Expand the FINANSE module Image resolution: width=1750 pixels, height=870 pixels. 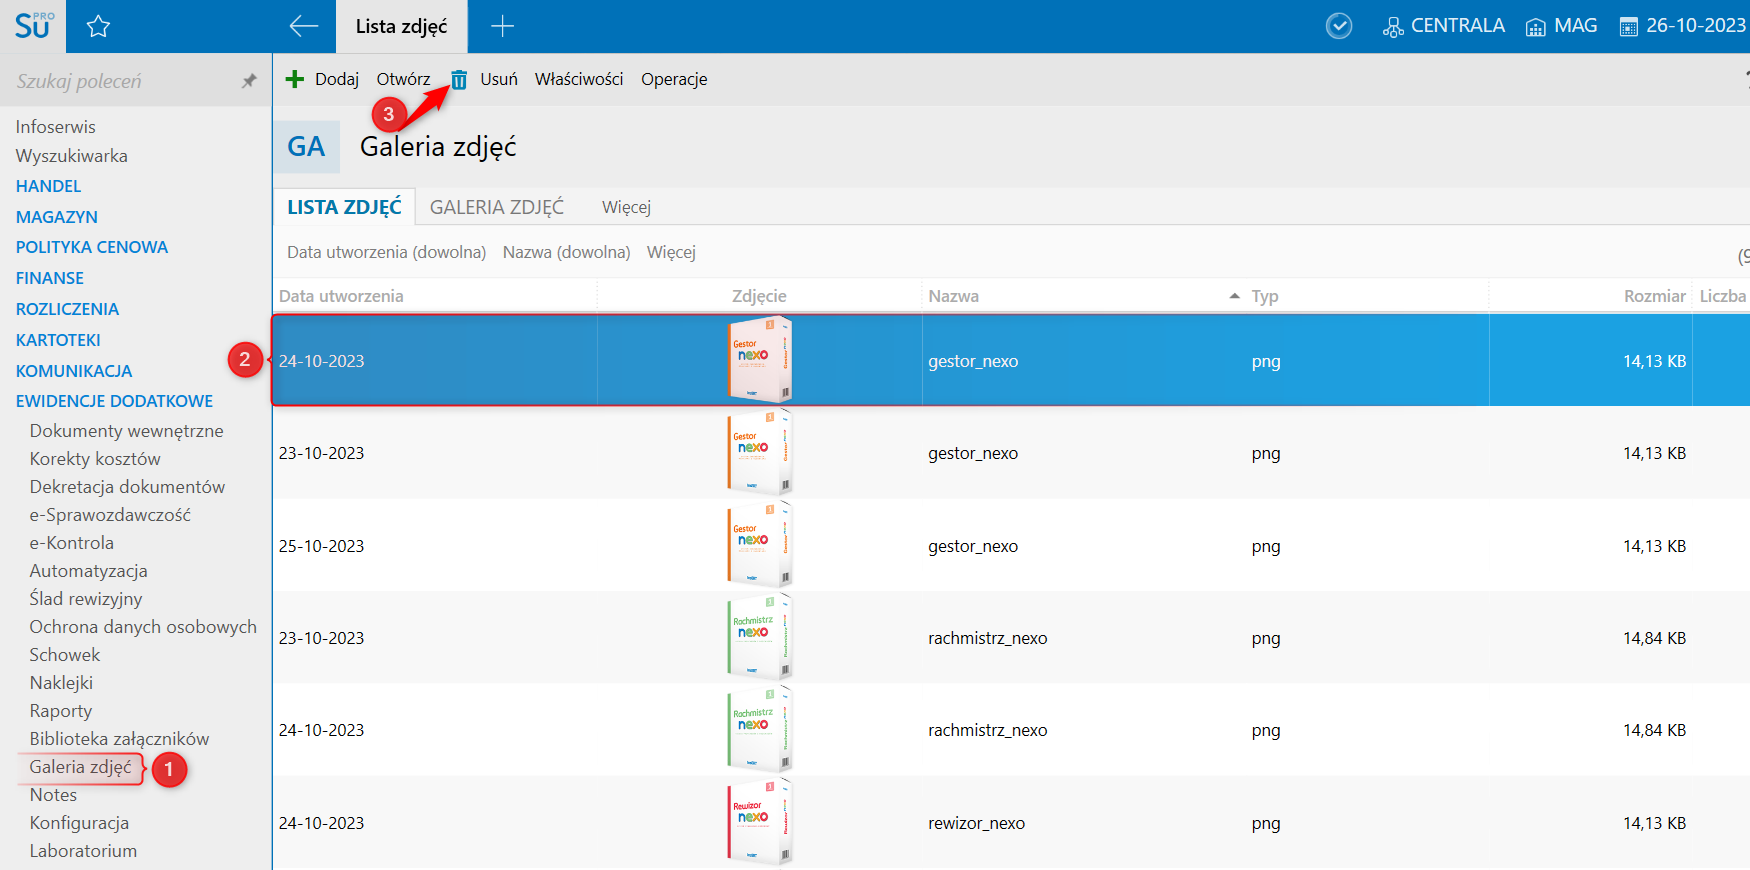(50, 278)
